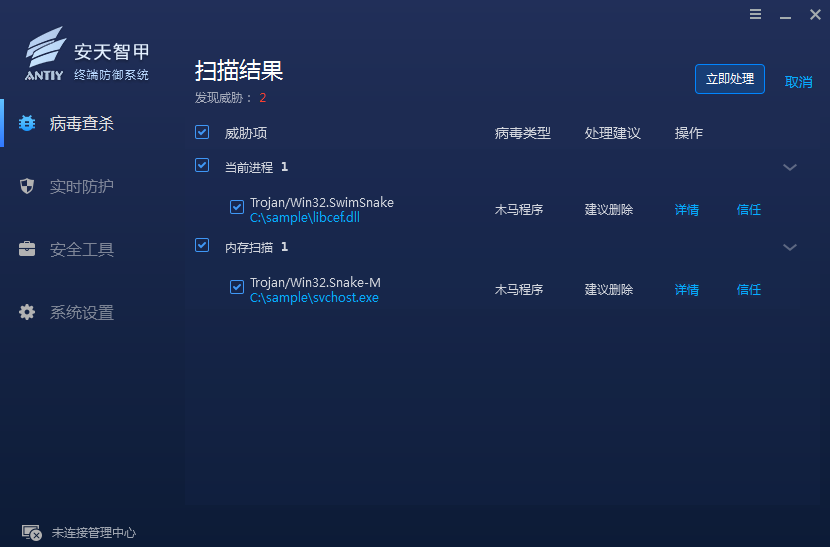The width and height of the screenshot is (830, 547).
Task: Click the disconnected management center icon
Action: click(x=32, y=532)
